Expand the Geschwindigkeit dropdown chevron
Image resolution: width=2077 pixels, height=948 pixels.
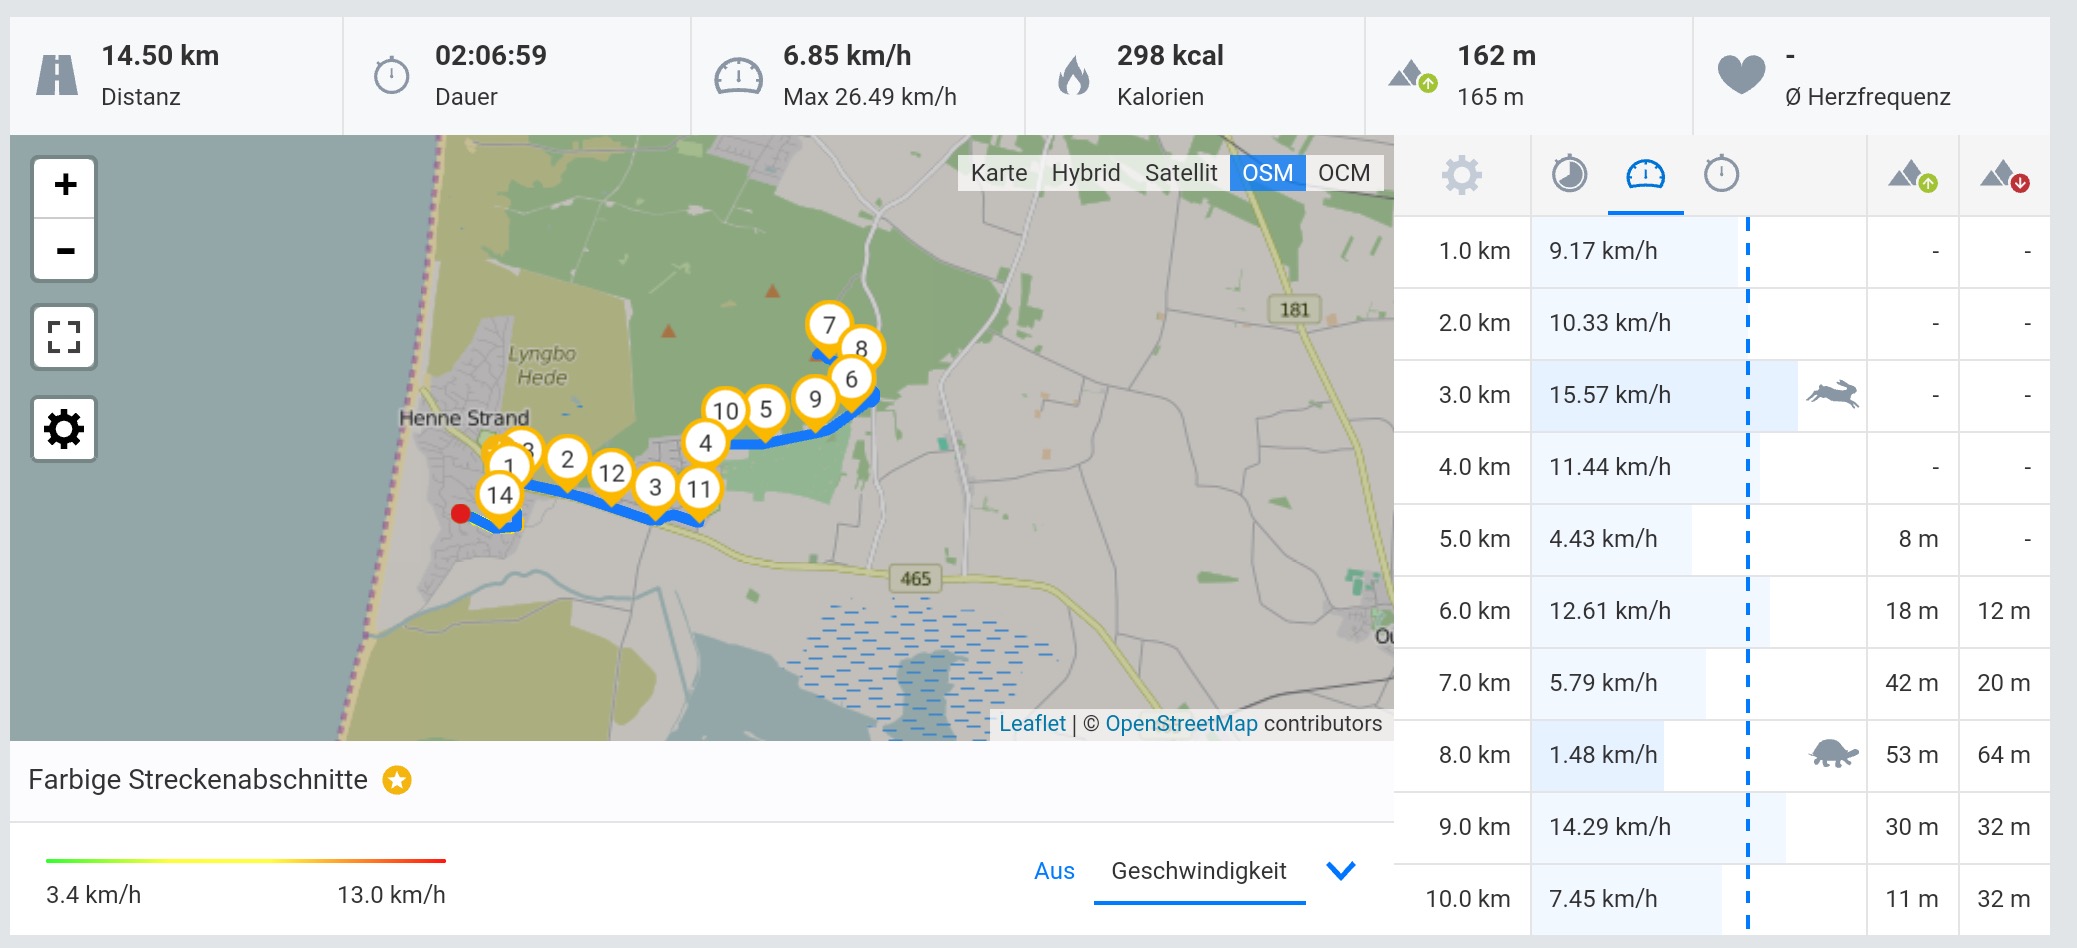coord(1340,871)
